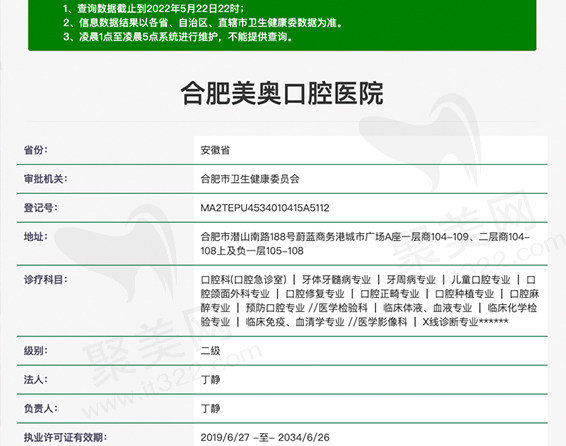Select the 负责人 row label

click(40, 408)
